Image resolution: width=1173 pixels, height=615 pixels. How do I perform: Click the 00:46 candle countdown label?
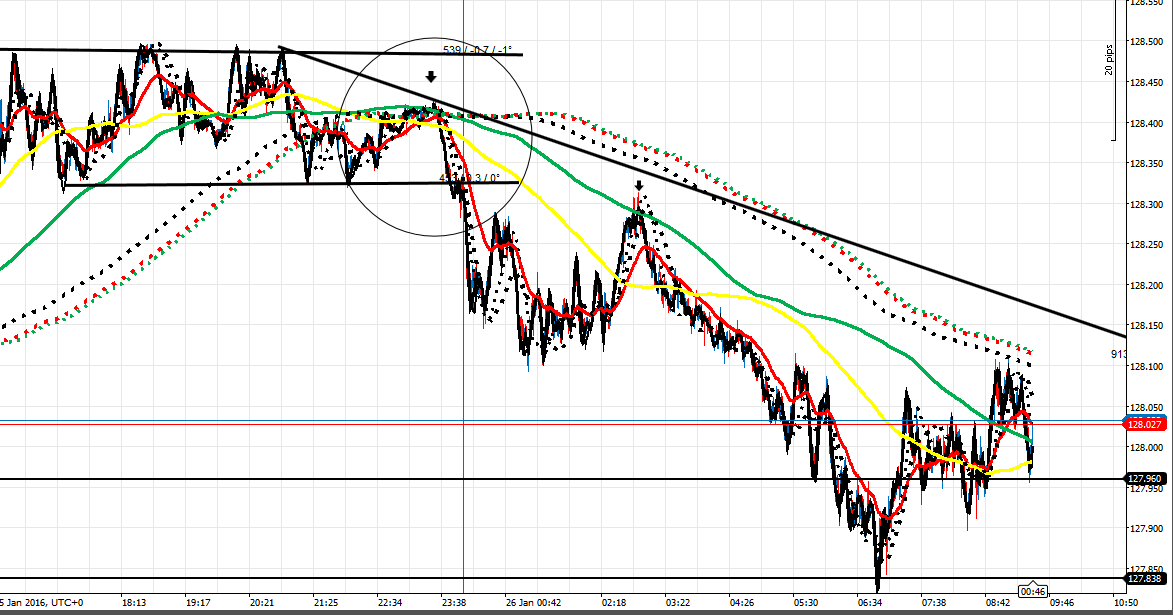(x=1032, y=591)
